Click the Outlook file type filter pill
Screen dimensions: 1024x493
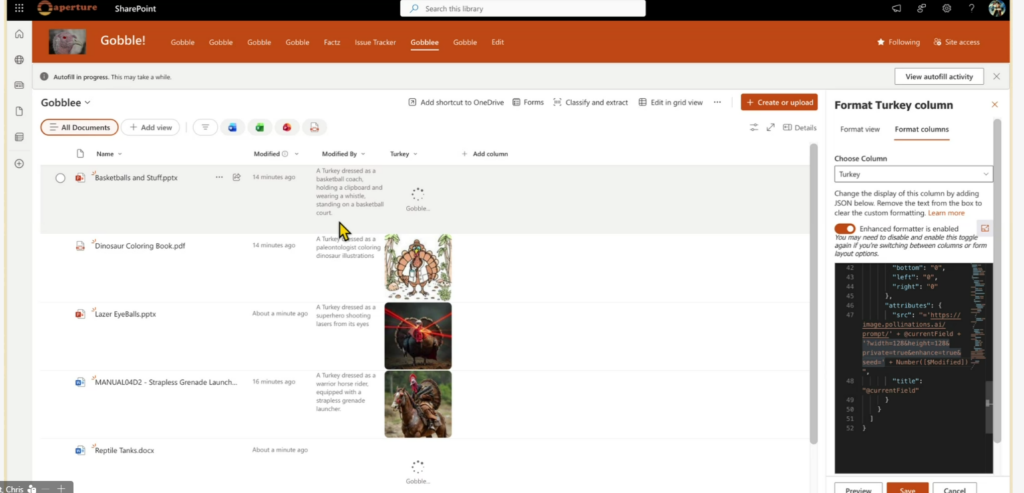233,127
